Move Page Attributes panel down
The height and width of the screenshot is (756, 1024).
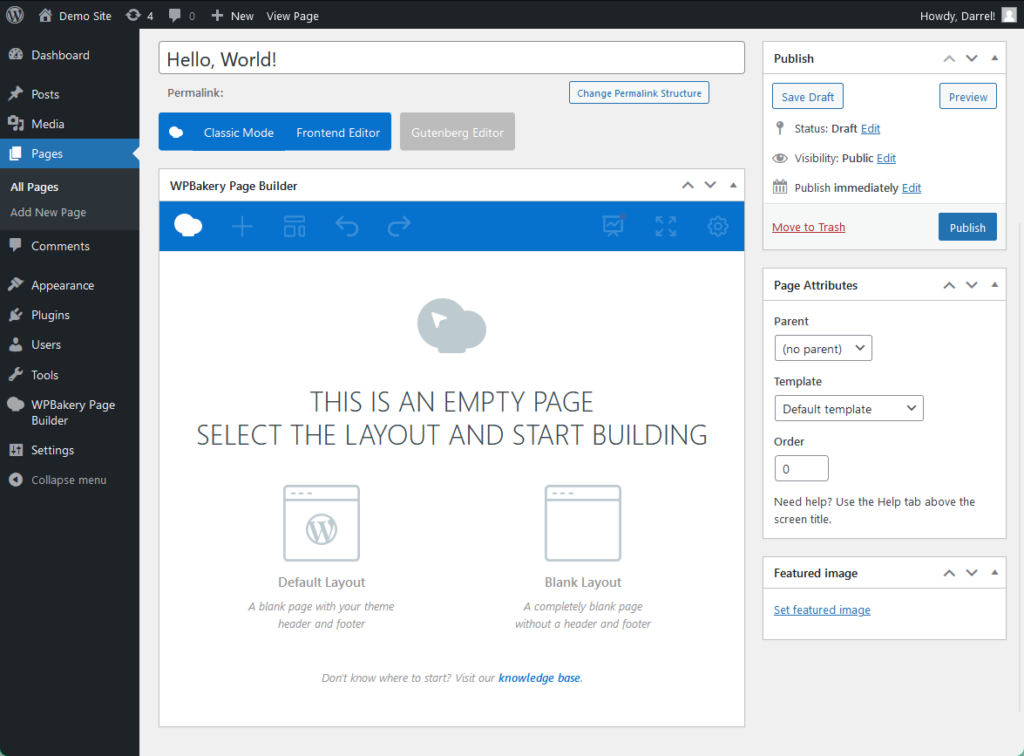point(972,285)
